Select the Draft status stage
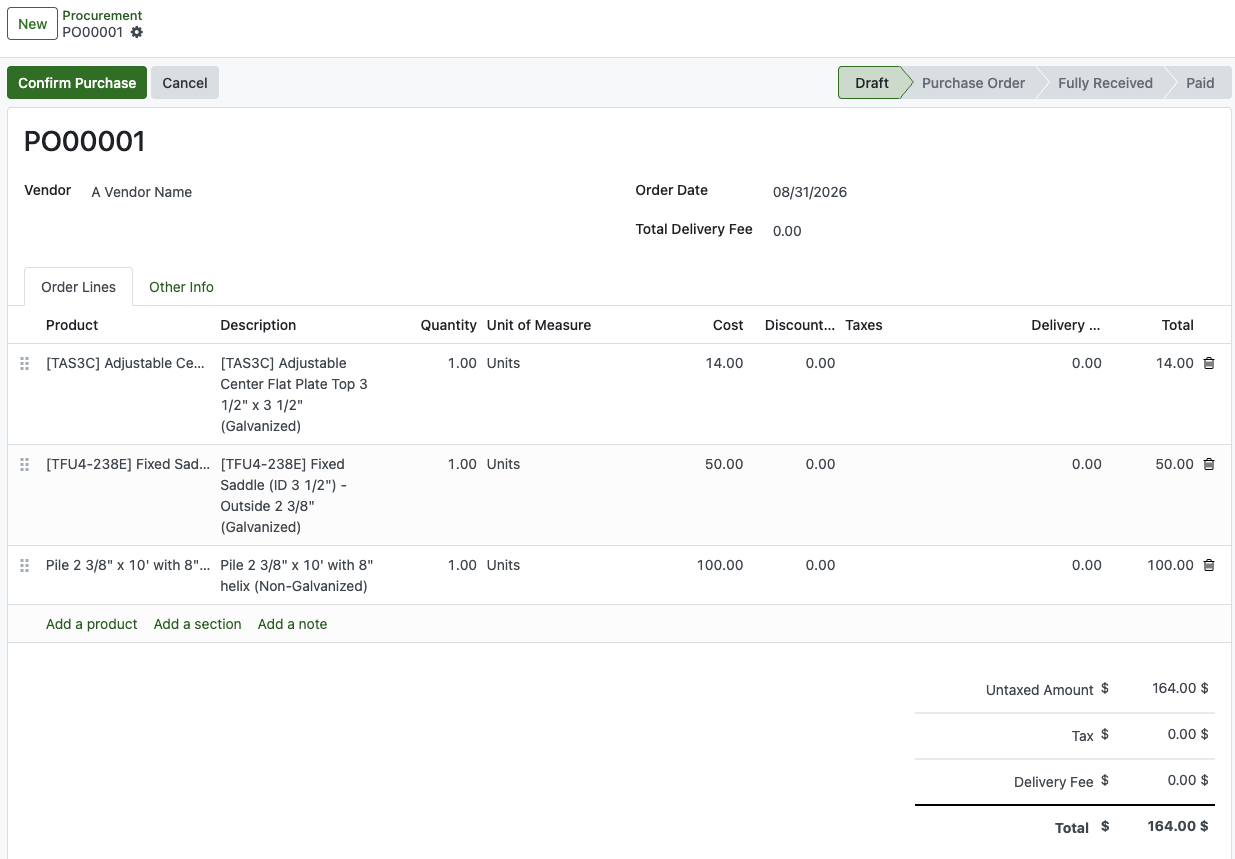 coord(871,83)
